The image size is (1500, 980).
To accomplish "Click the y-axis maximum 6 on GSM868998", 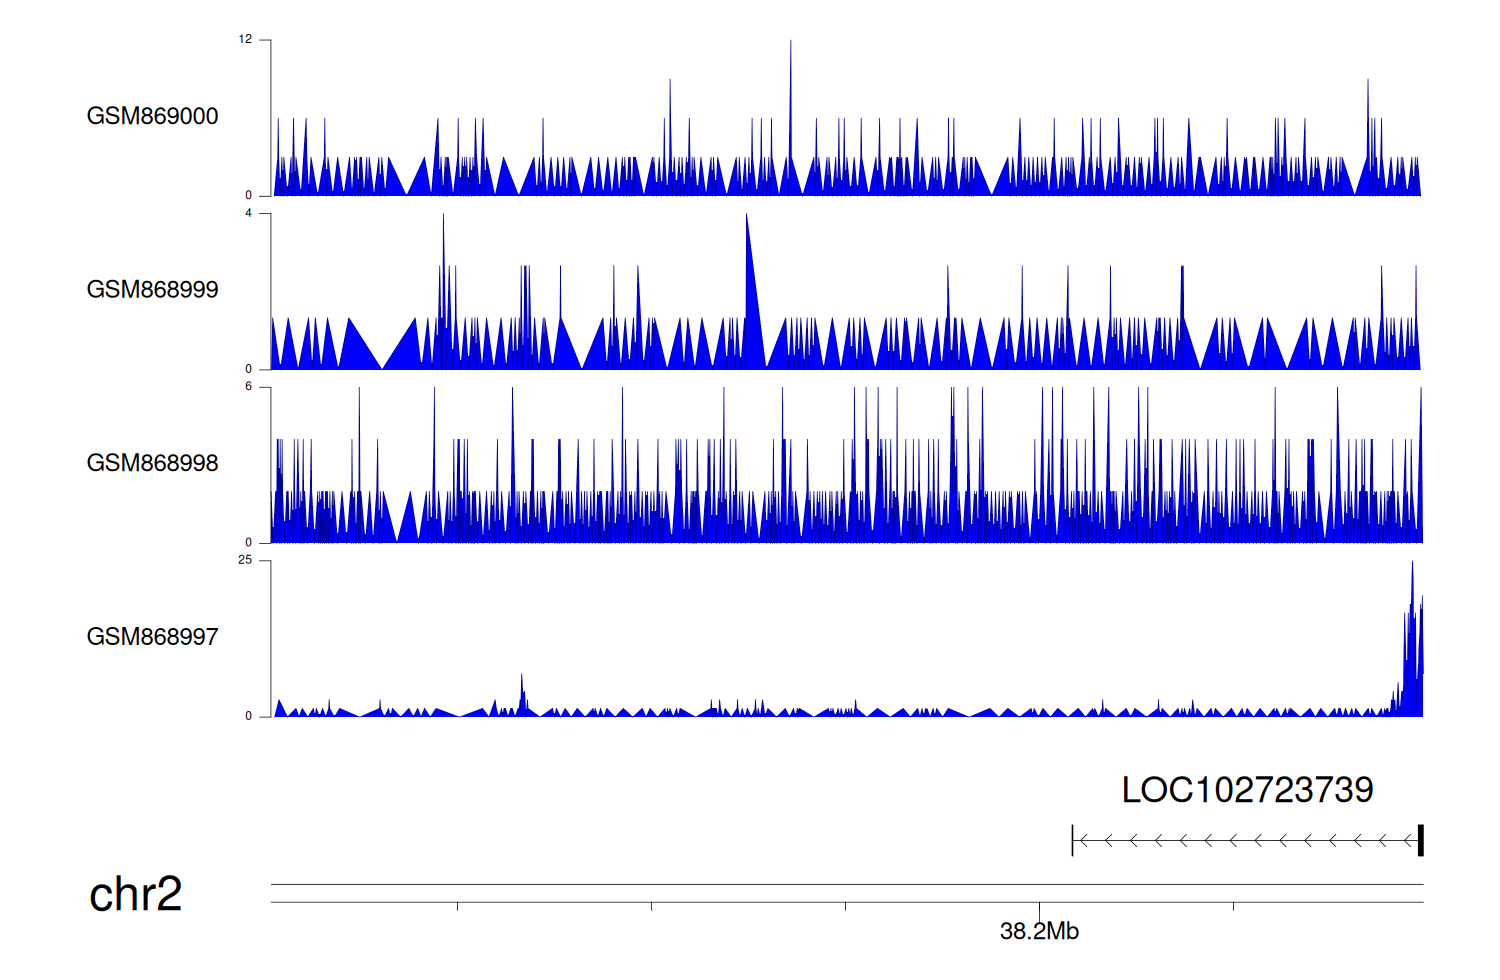I will coord(249,387).
